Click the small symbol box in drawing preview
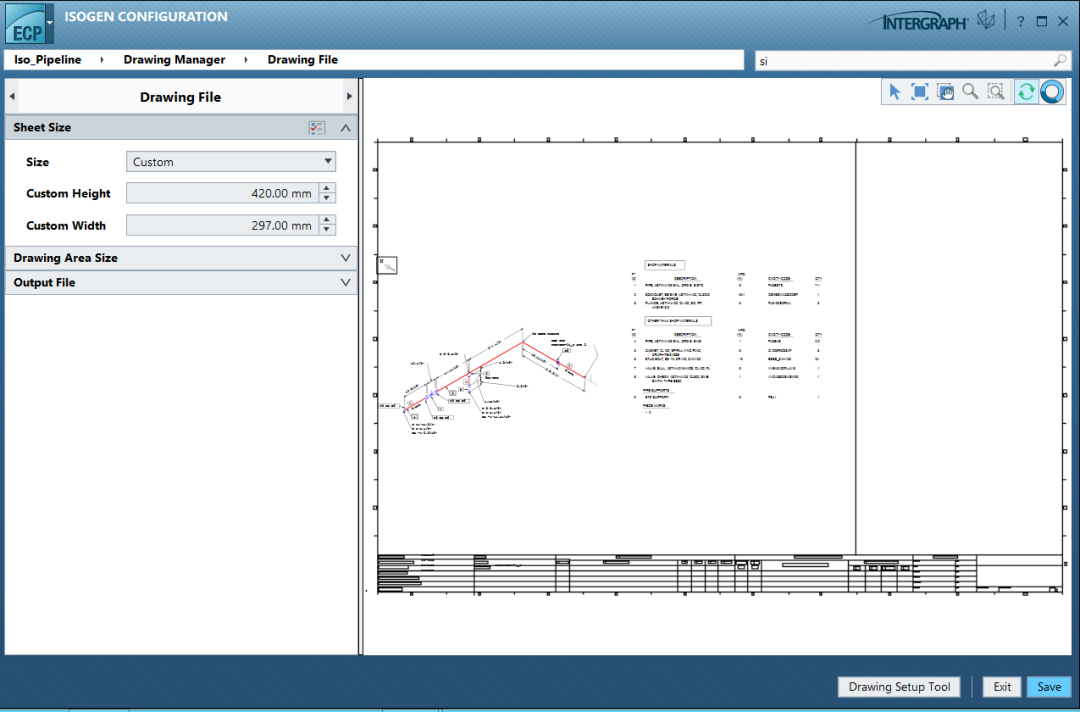 click(387, 265)
